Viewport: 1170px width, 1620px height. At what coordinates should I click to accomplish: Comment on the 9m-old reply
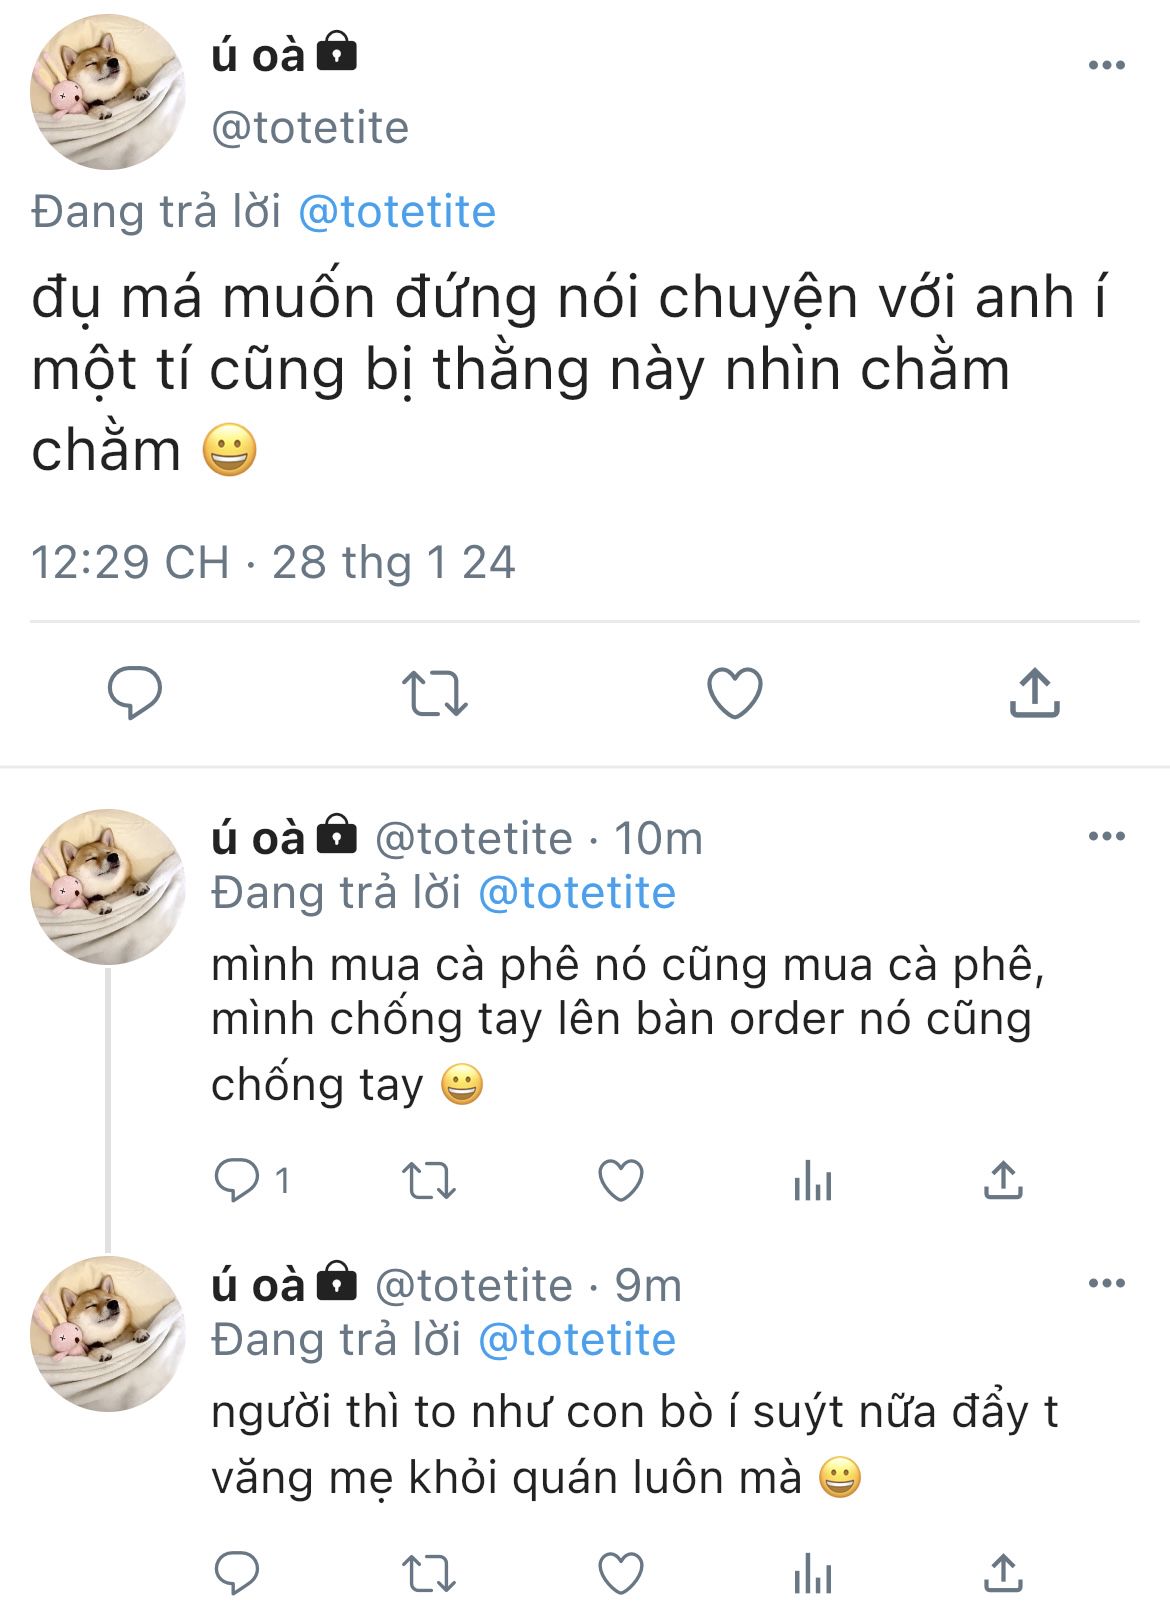coord(237,1574)
